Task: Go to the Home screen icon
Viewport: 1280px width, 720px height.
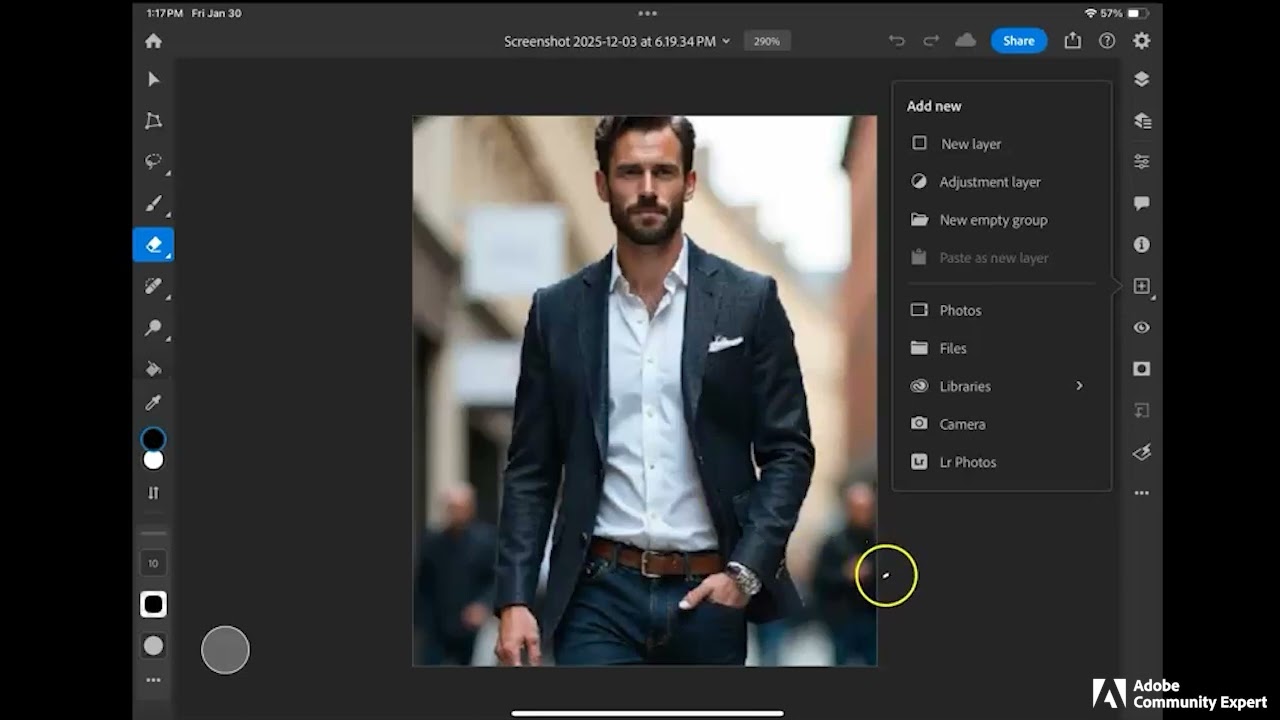Action: pyautogui.click(x=153, y=41)
